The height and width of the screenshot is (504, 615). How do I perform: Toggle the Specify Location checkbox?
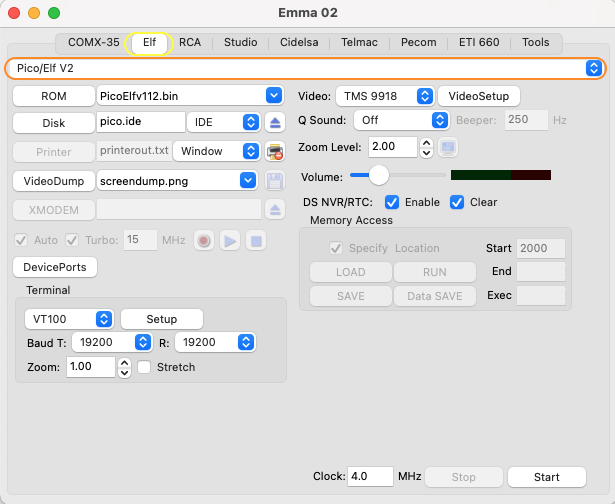pos(336,248)
